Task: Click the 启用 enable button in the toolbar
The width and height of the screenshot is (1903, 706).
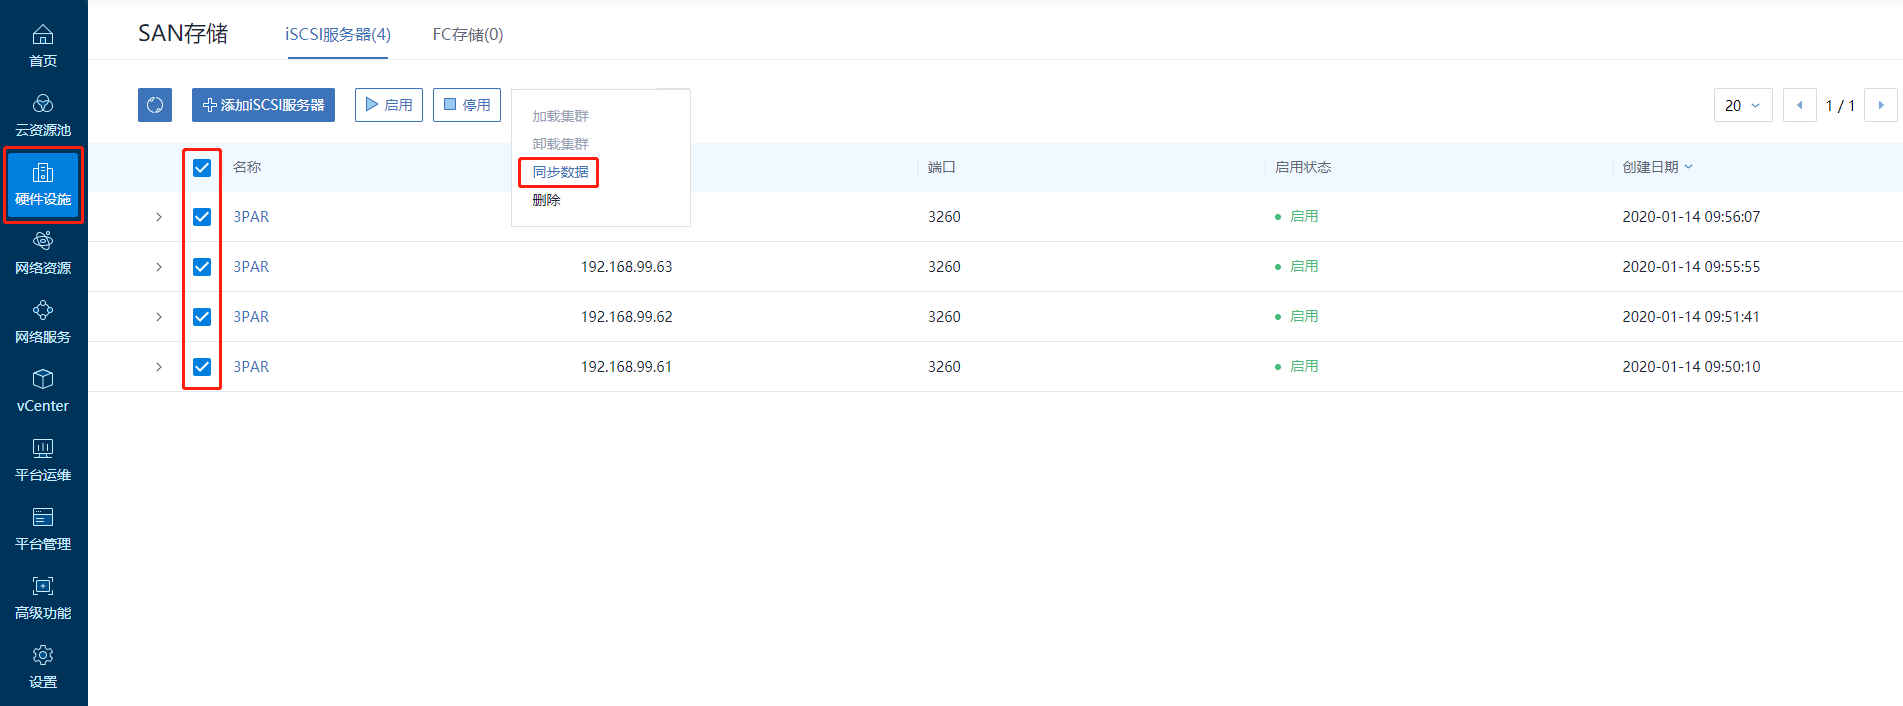Action: point(389,105)
